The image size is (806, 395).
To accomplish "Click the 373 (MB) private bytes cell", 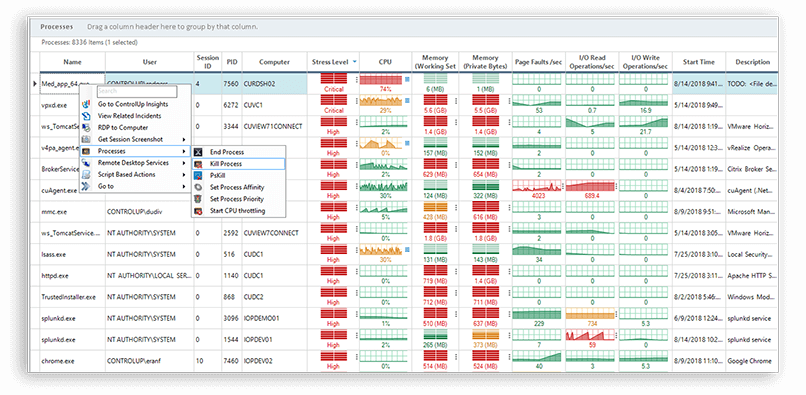I will coord(485,339).
